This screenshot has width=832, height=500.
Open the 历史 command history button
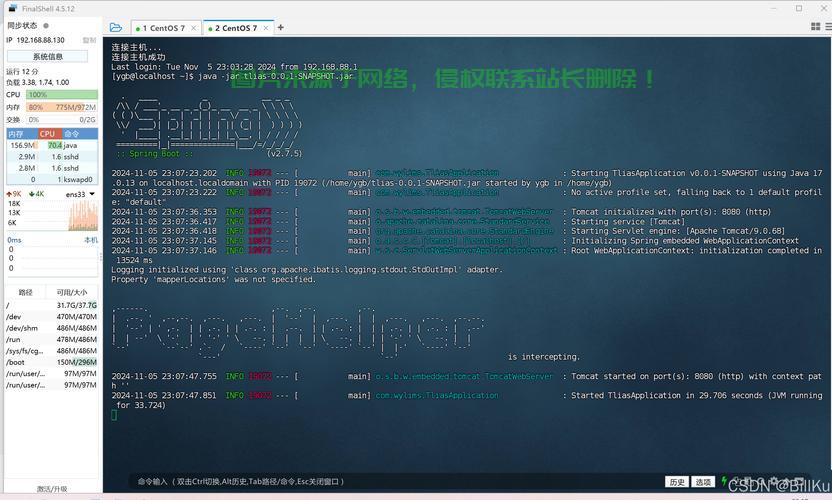677,482
